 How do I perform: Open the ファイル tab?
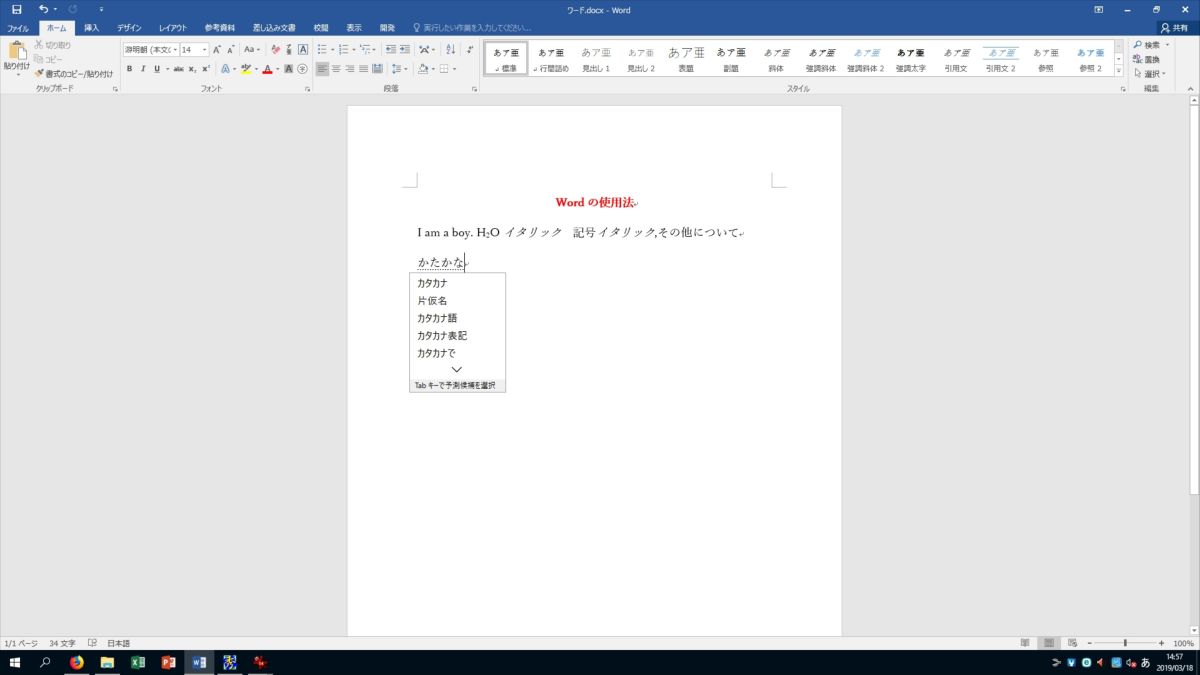click(x=18, y=28)
